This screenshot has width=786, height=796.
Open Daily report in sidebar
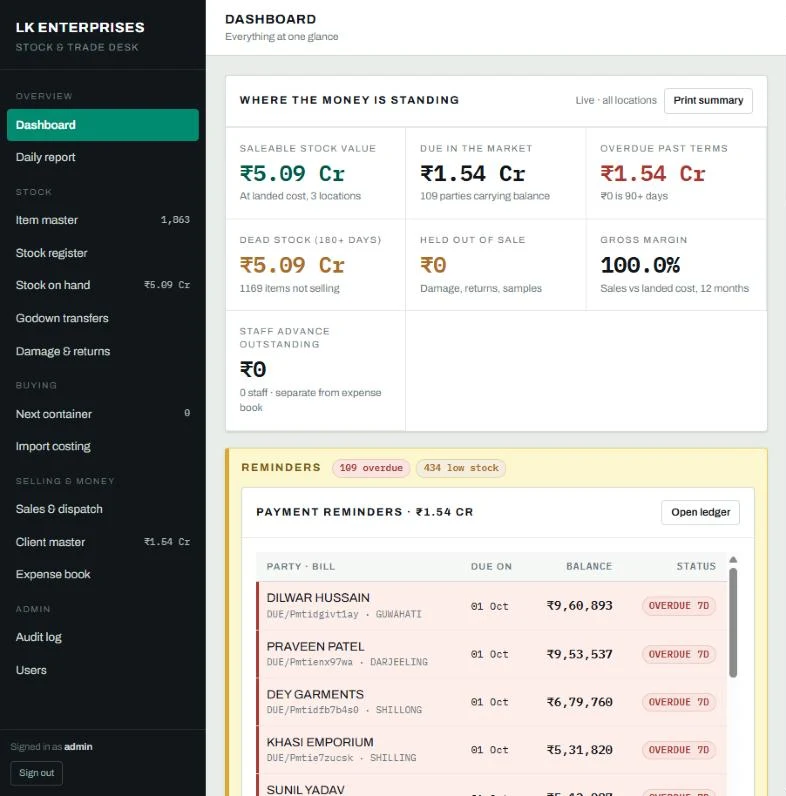pos(103,157)
